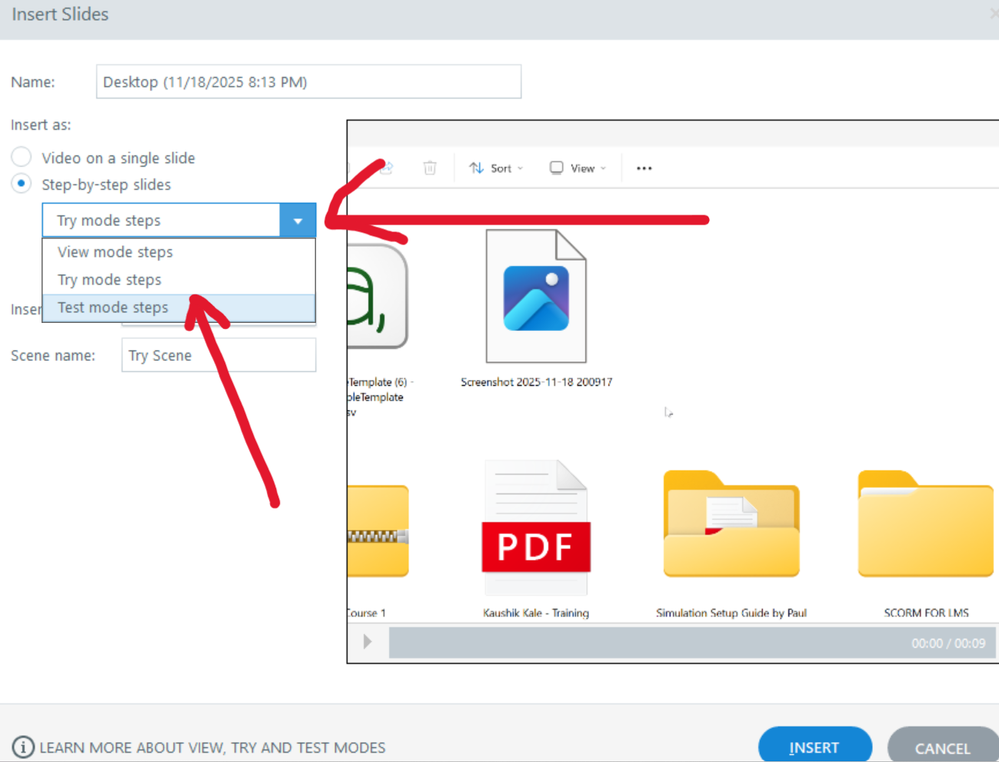Click the View button in preview toolbar

tap(577, 168)
